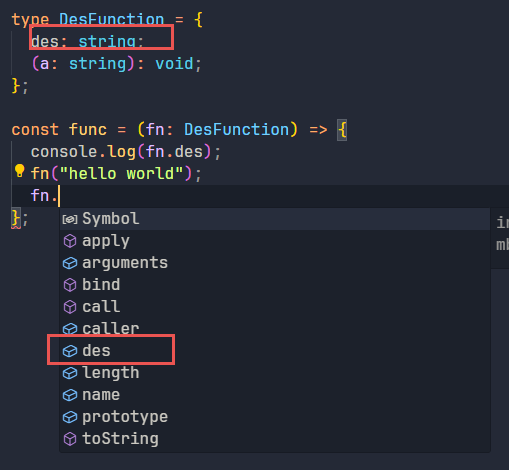Image resolution: width=509 pixels, height=470 pixels.
Task: Choose the des property suggestion
Action: 275,351
